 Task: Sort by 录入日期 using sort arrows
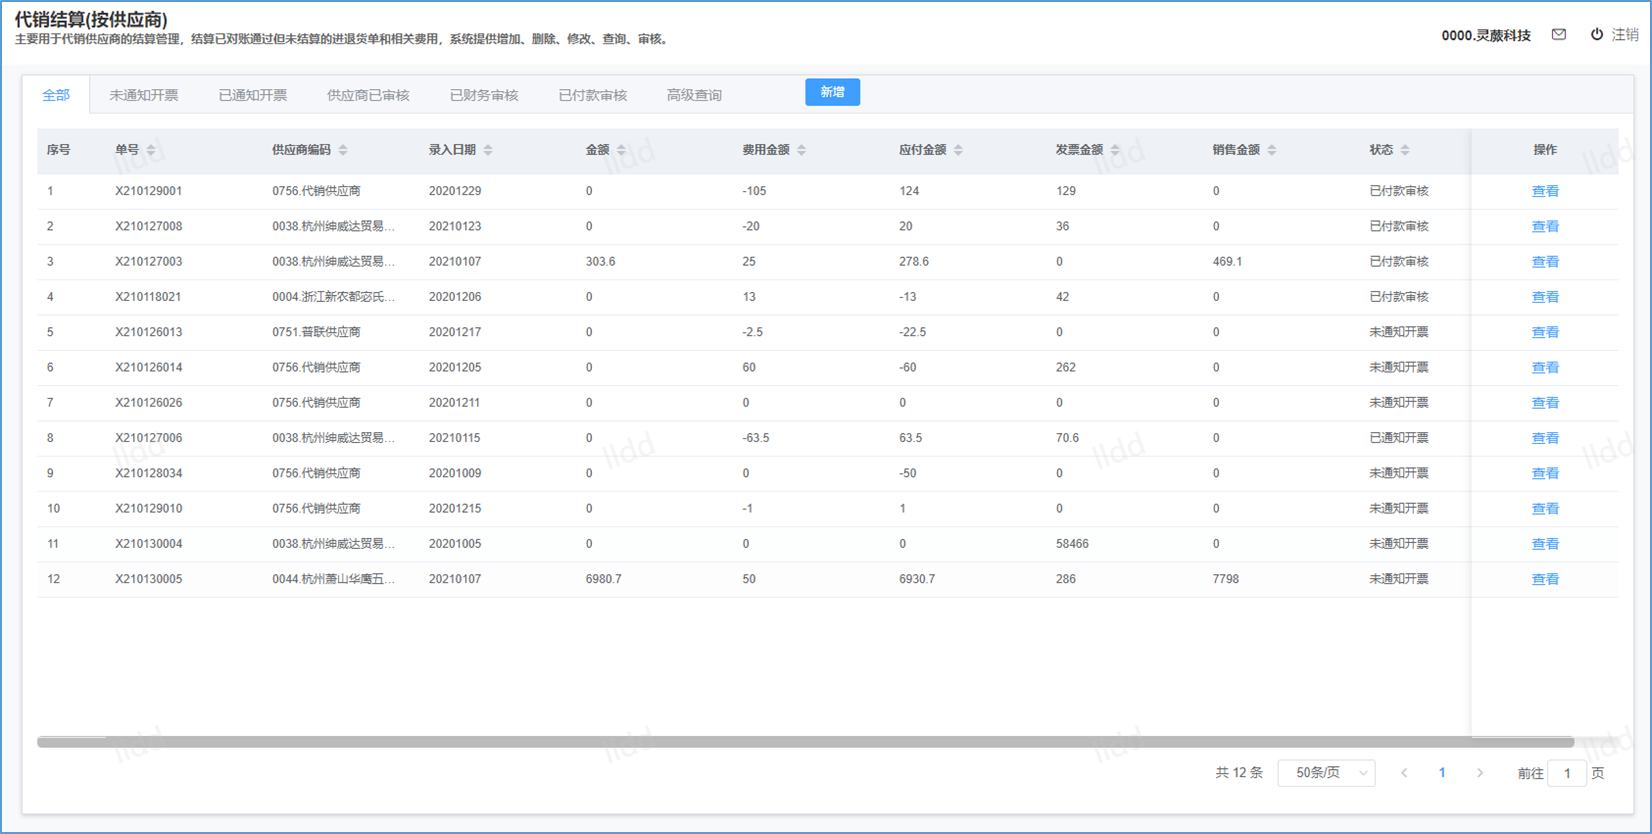coord(488,150)
